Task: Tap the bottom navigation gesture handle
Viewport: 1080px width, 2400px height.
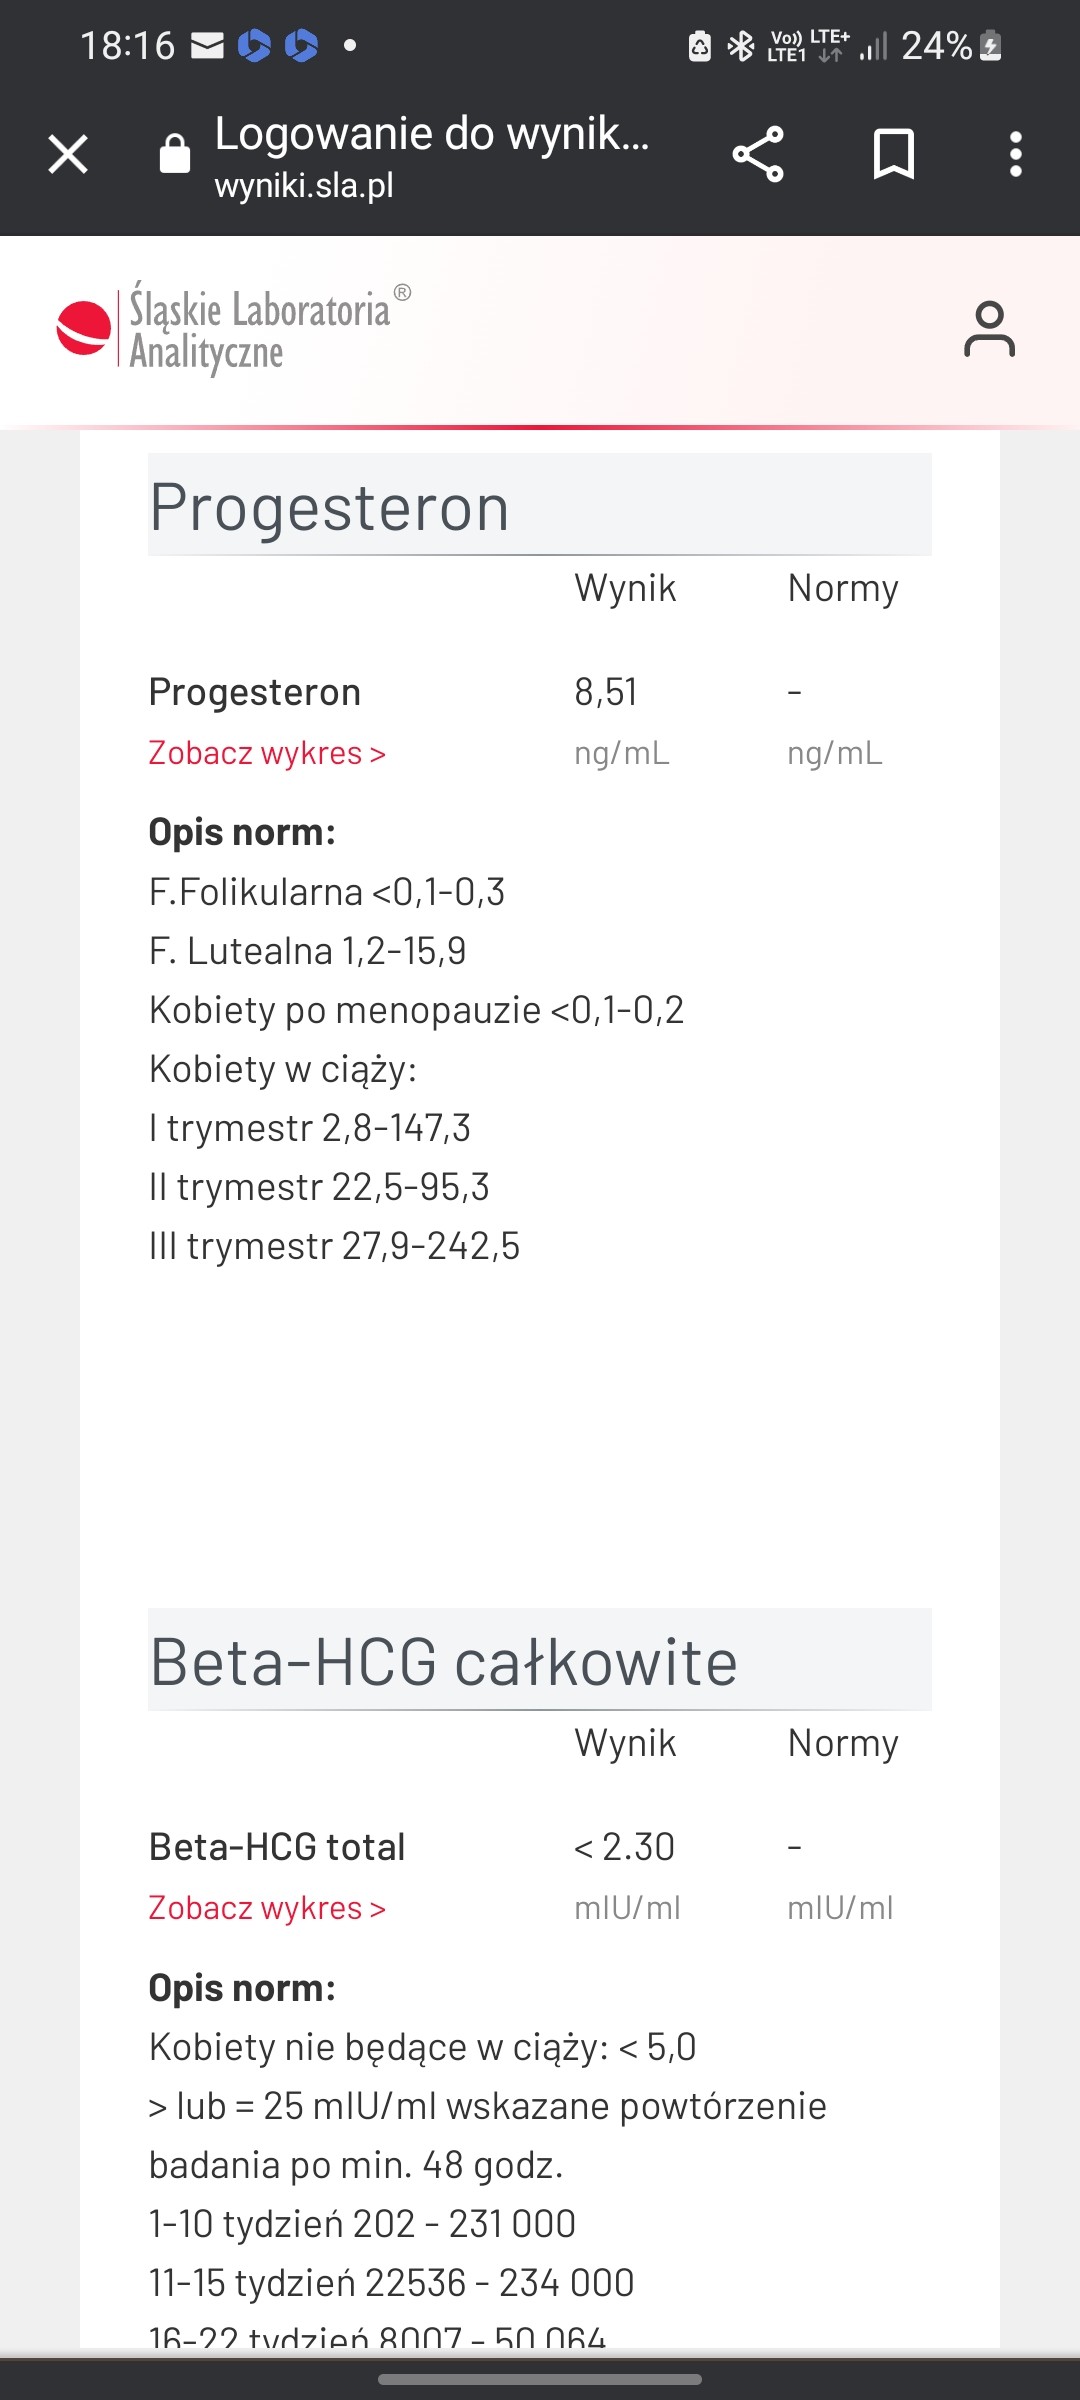Action: 540,2380
